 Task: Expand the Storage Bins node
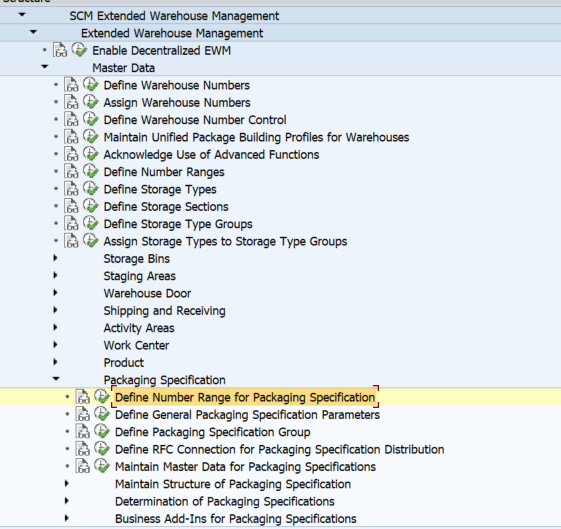[x=55, y=258]
